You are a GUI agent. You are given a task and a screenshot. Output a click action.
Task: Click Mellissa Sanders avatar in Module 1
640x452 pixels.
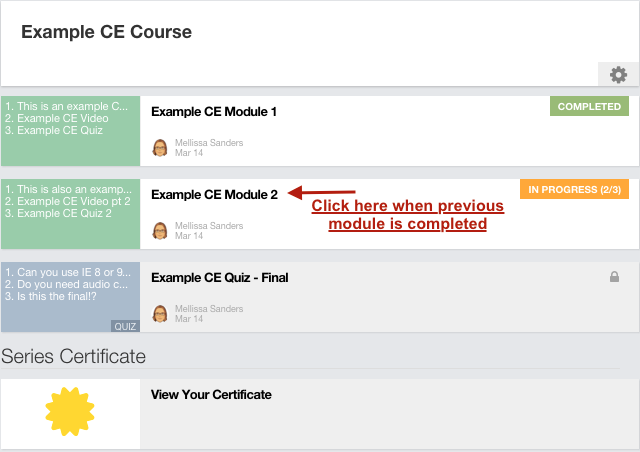tap(160, 148)
